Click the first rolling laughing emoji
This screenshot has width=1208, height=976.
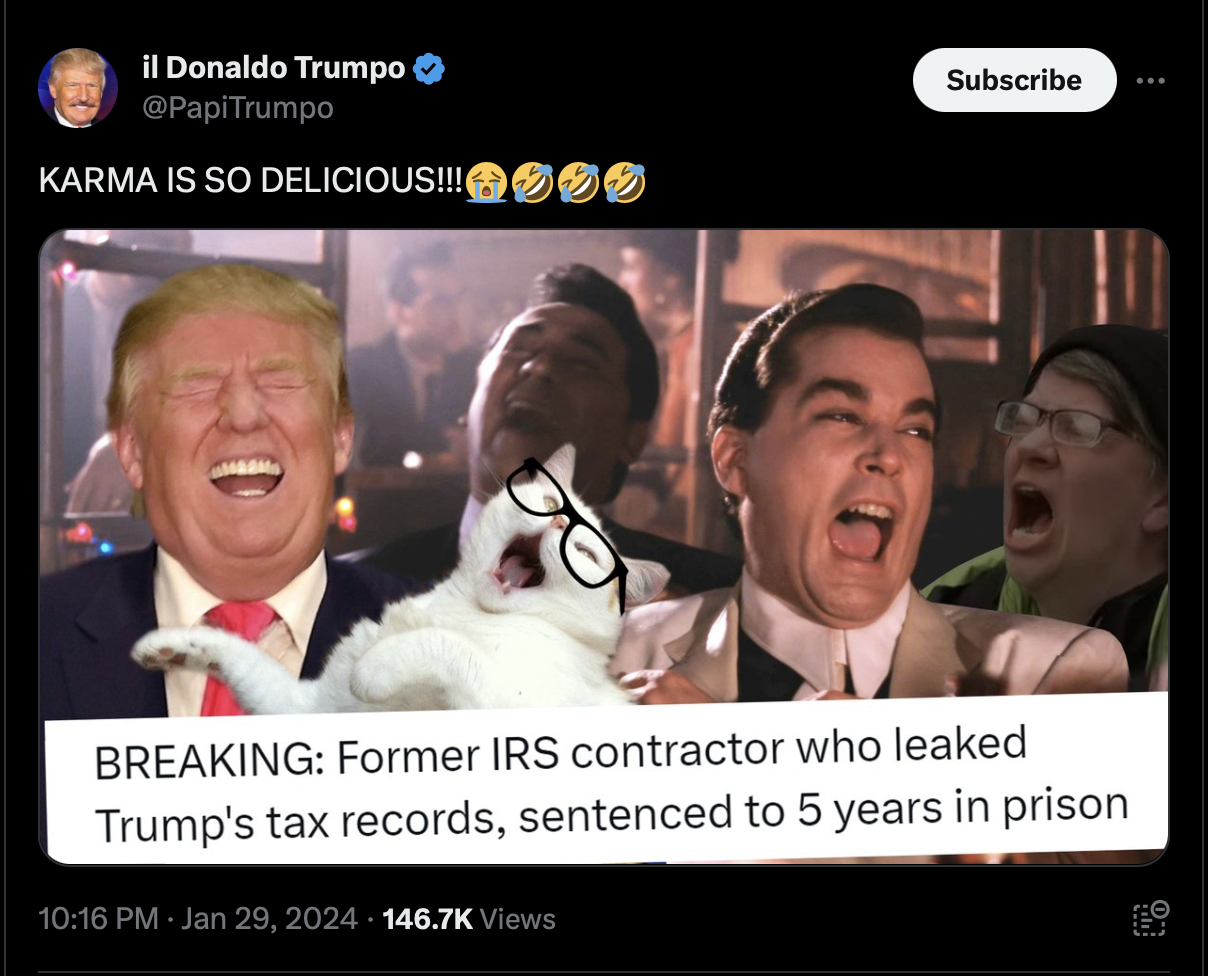531,181
